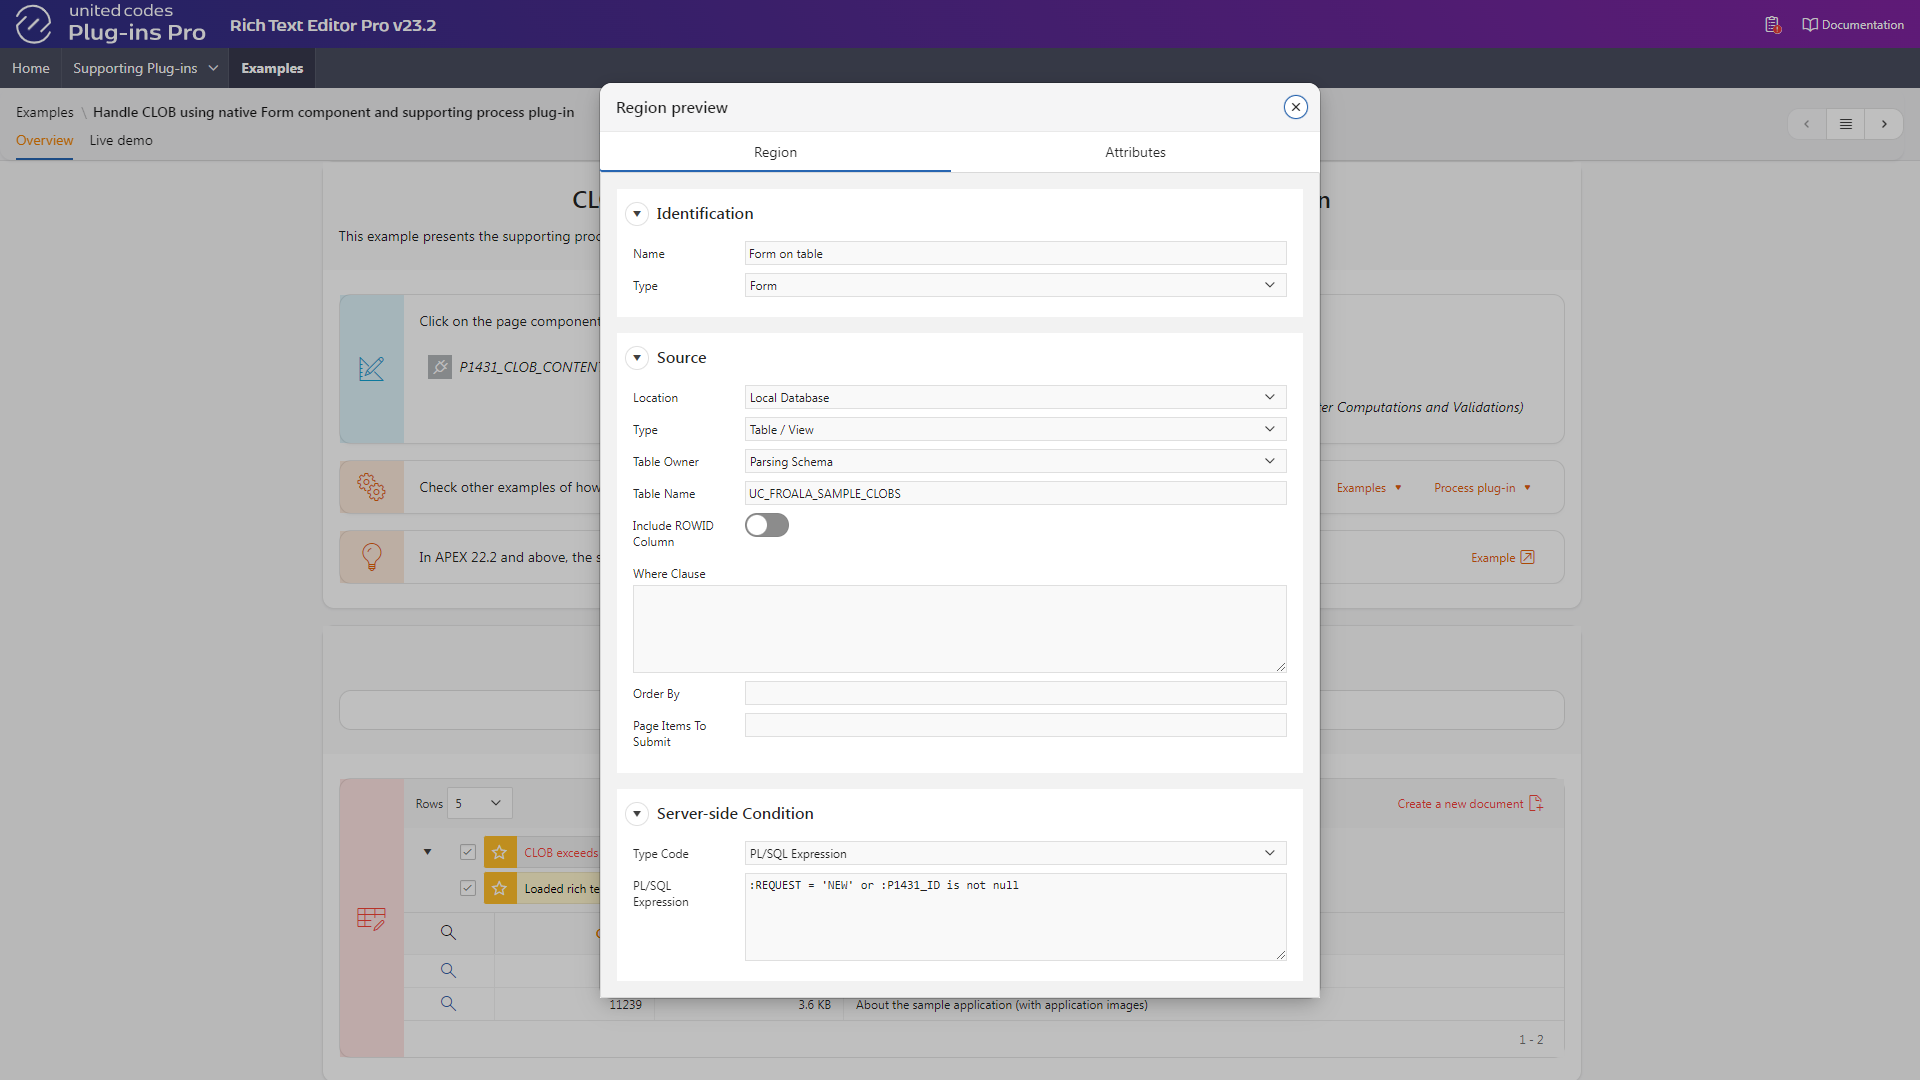The image size is (1920, 1080).
Task: Click the Examples breadcrumb link
Action: tap(45, 112)
